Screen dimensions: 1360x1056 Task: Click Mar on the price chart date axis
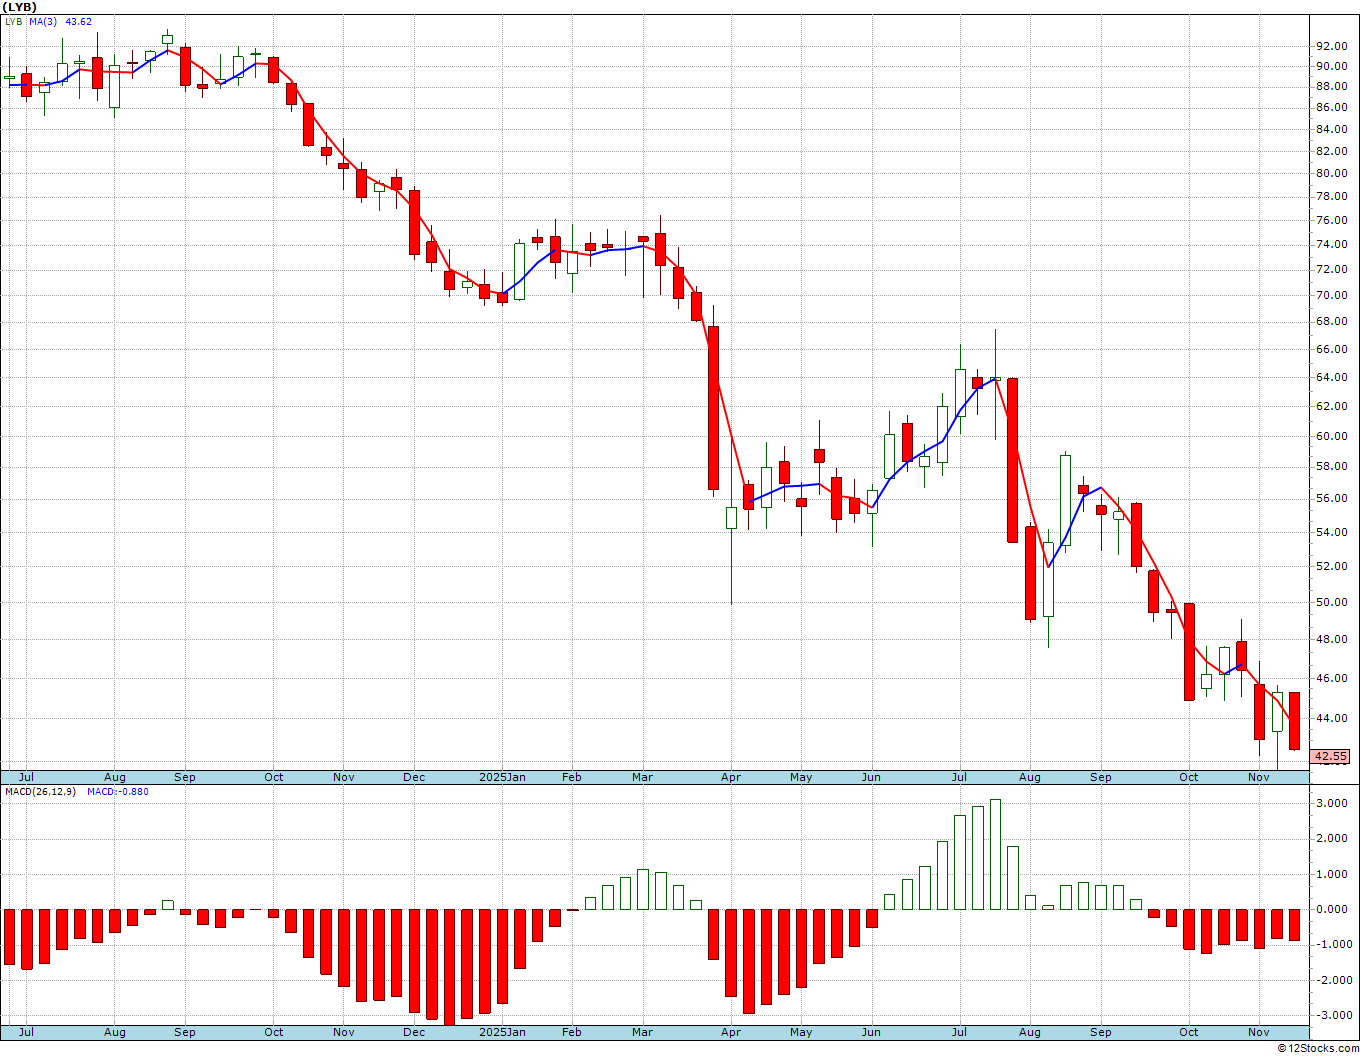click(x=642, y=777)
